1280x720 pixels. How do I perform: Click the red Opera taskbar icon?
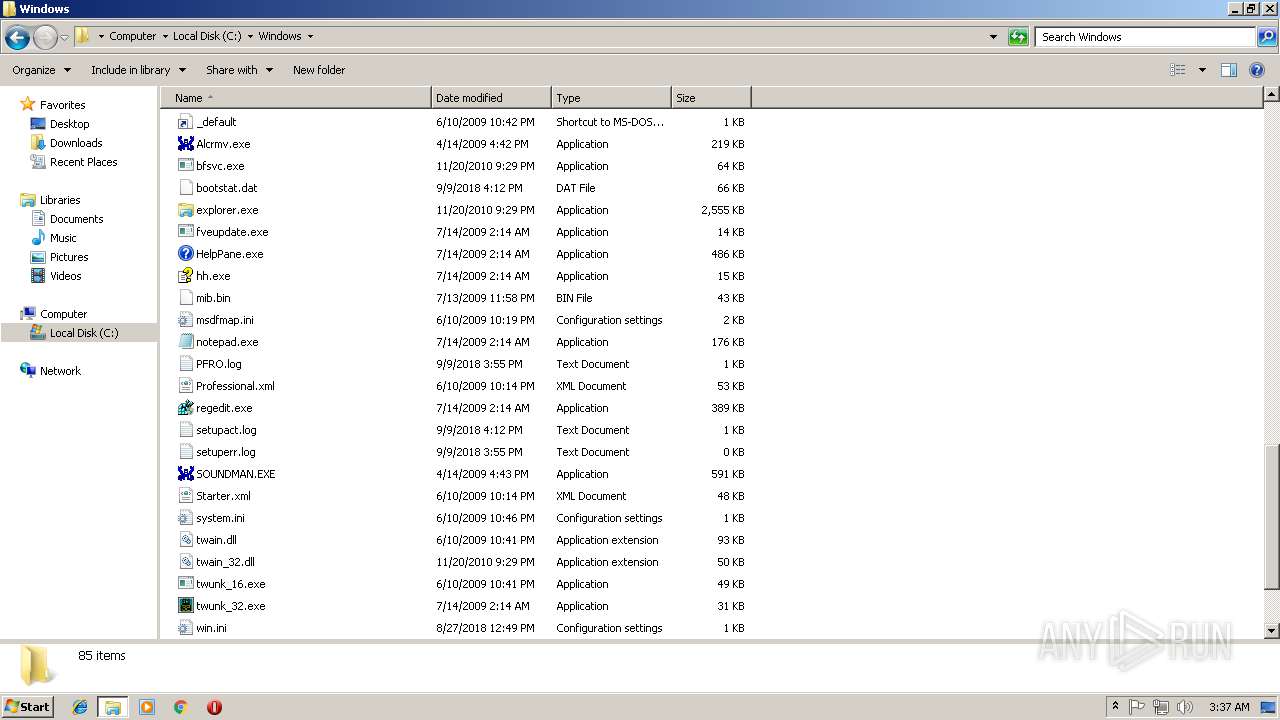point(214,707)
